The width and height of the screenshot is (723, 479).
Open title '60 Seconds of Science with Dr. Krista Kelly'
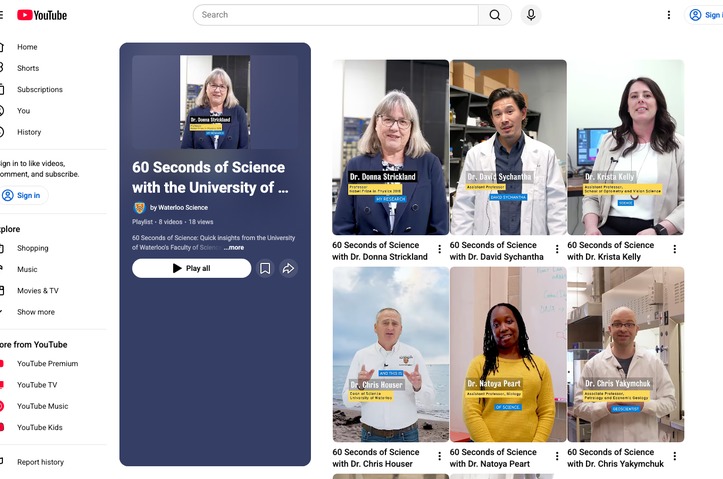[610, 251]
